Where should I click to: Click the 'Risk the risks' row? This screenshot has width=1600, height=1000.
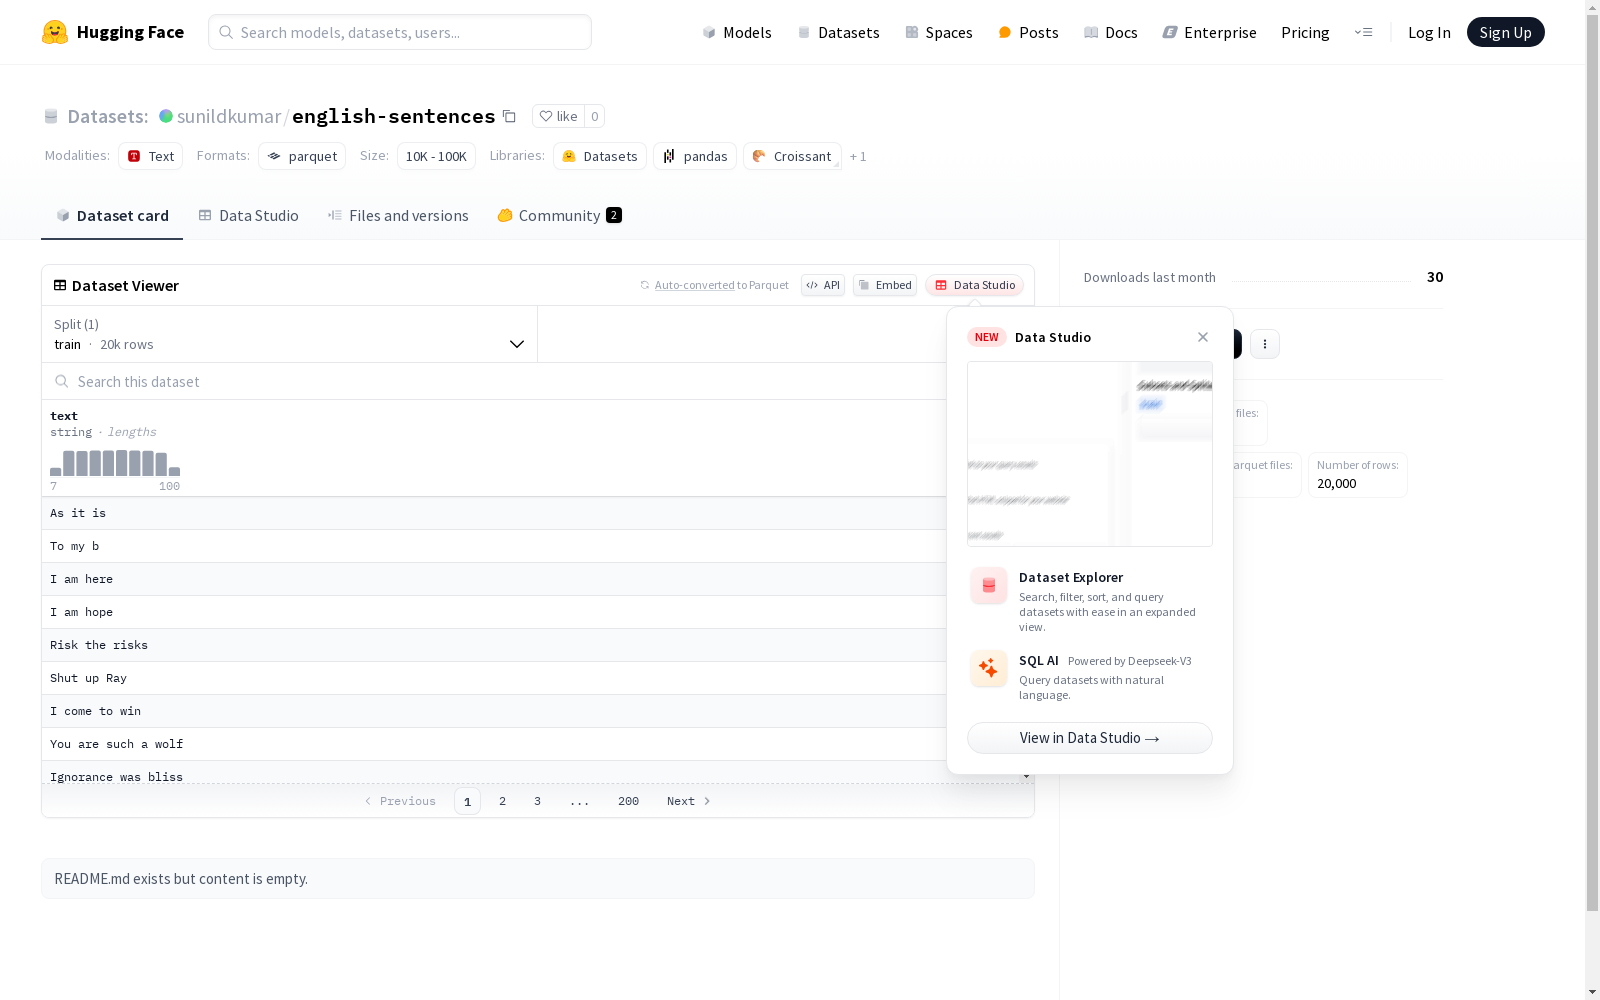(x=495, y=645)
